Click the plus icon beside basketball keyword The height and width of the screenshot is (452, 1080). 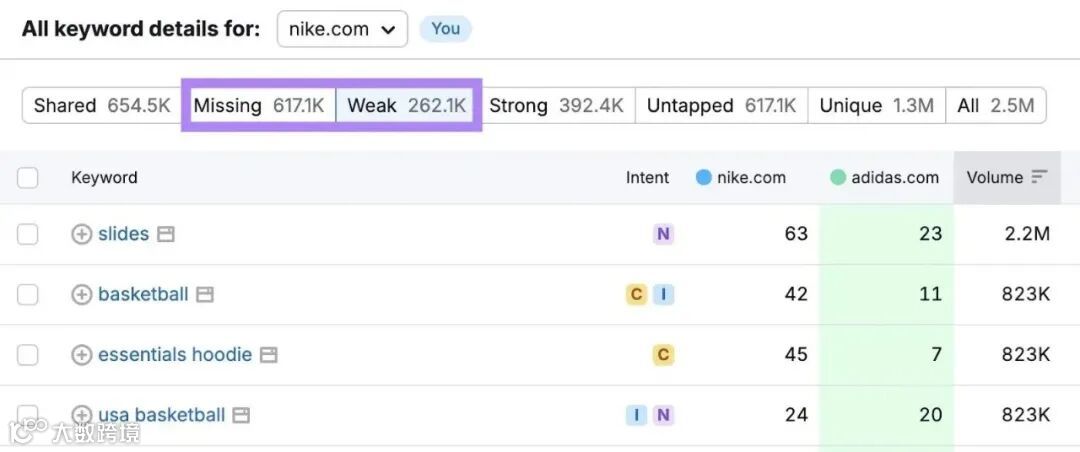click(x=81, y=294)
